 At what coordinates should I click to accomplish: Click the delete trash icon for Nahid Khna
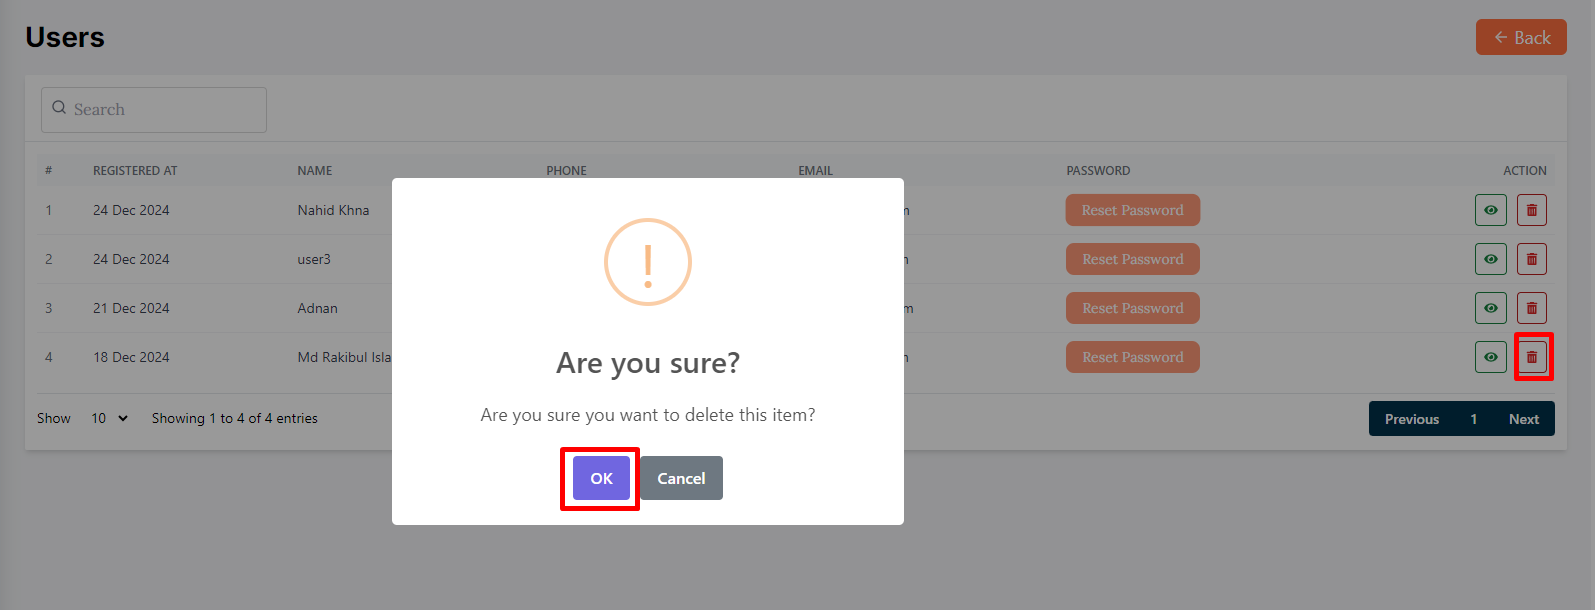1531,210
